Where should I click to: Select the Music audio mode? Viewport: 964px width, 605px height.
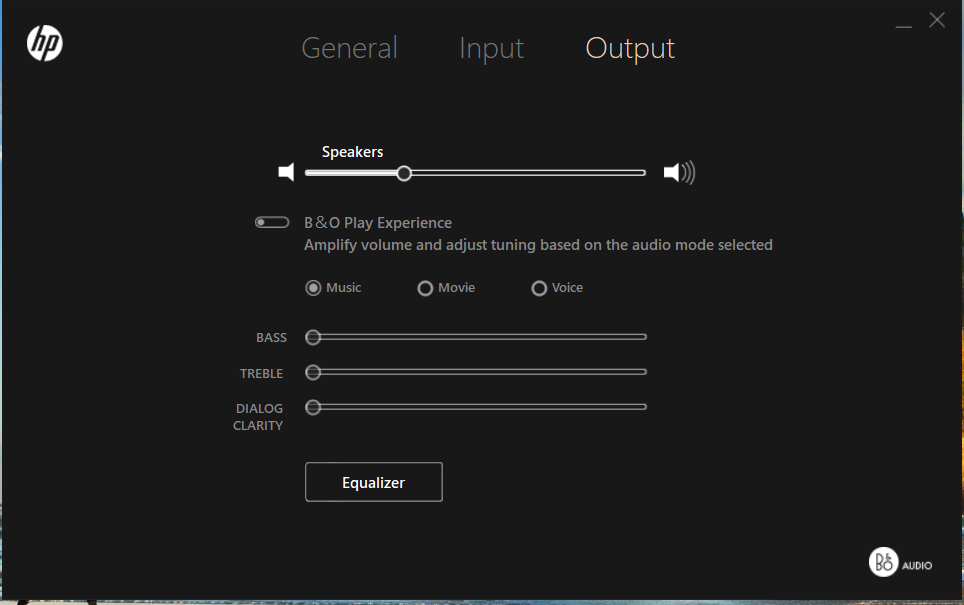pyautogui.click(x=314, y=288)
